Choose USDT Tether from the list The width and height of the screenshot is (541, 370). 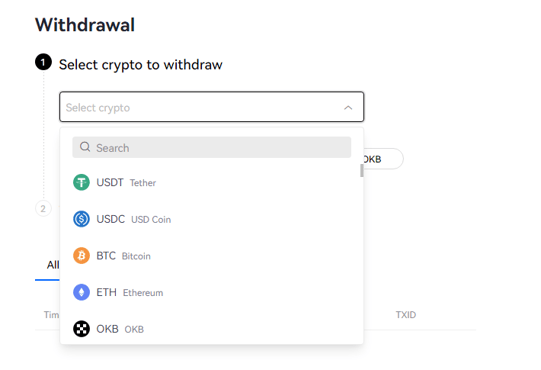(x=212, y=182)
